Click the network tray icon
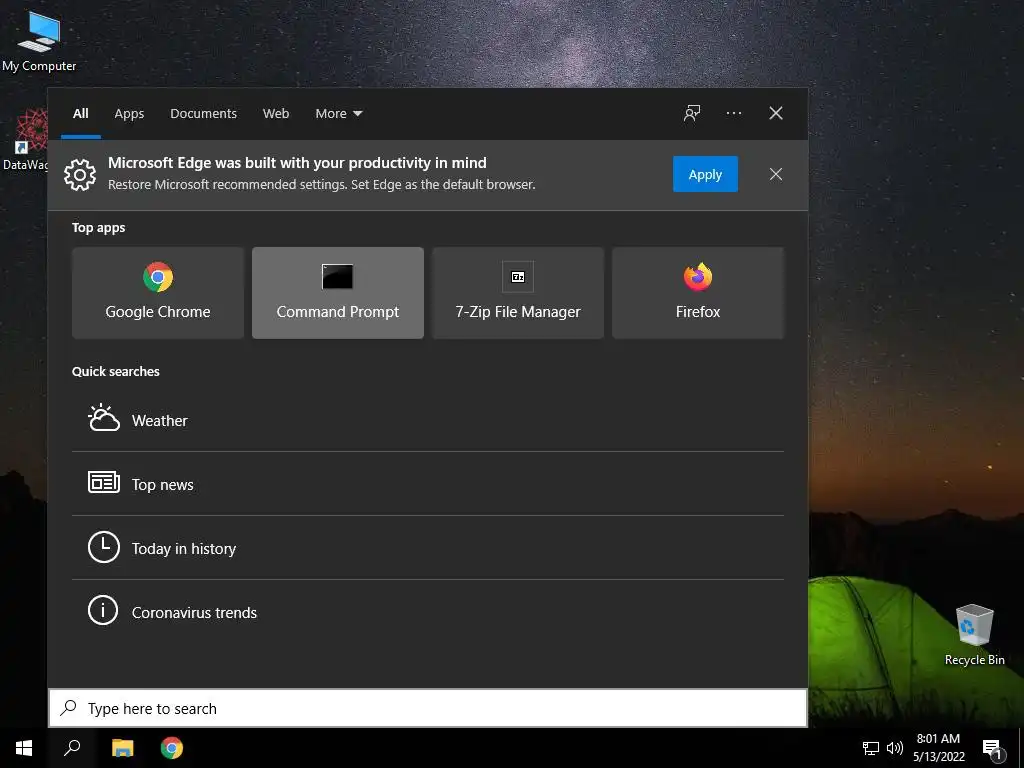 [x=871, y=748]
